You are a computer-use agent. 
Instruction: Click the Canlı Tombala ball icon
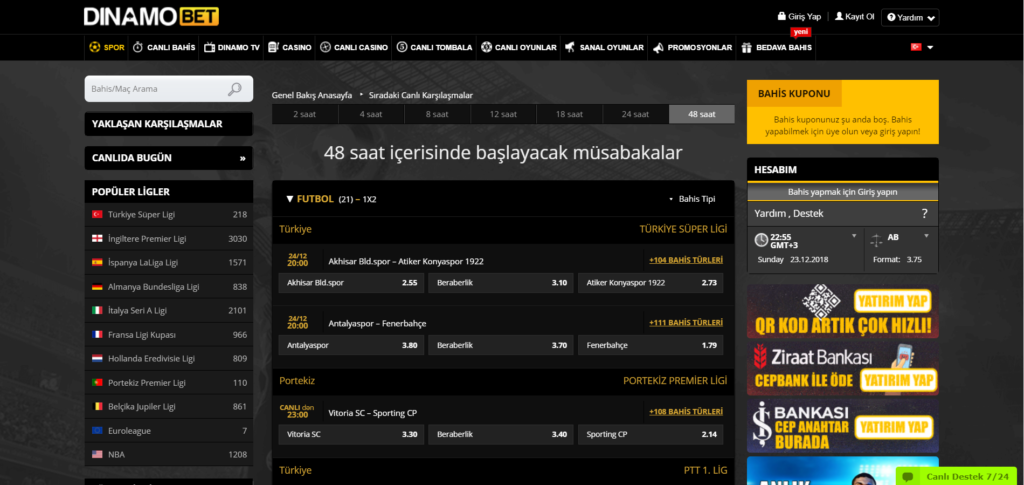point(402,48)
